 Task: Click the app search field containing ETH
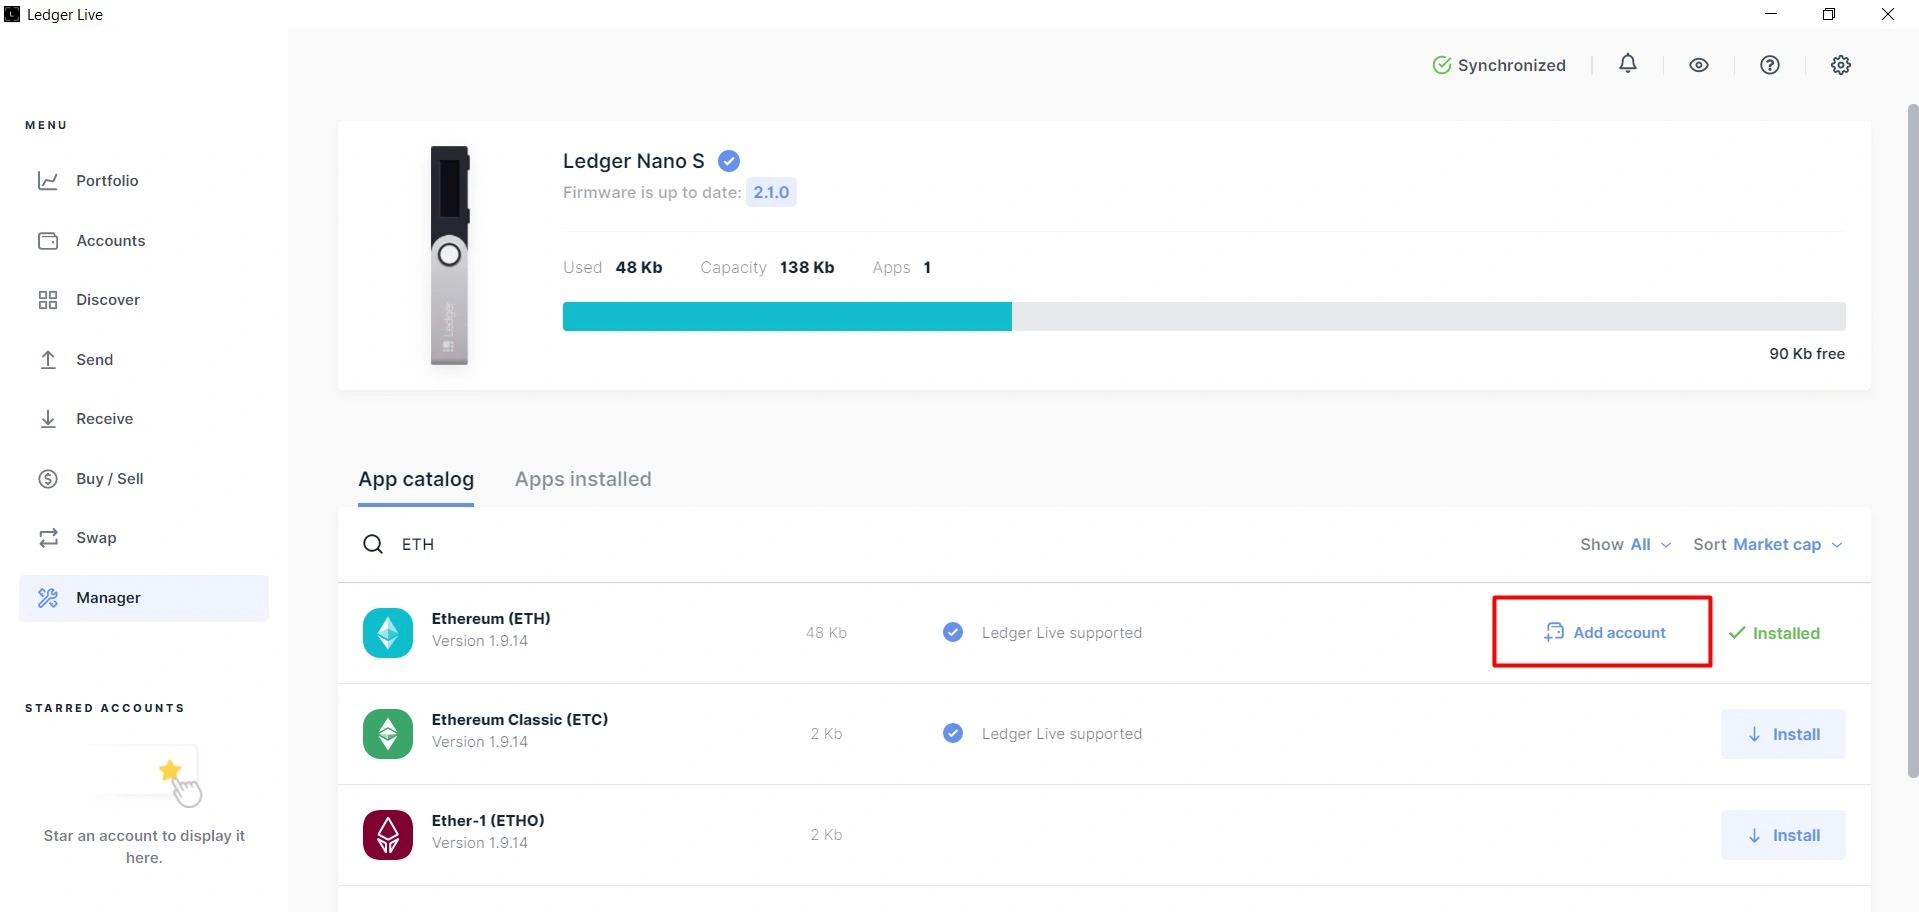[960, 544]
